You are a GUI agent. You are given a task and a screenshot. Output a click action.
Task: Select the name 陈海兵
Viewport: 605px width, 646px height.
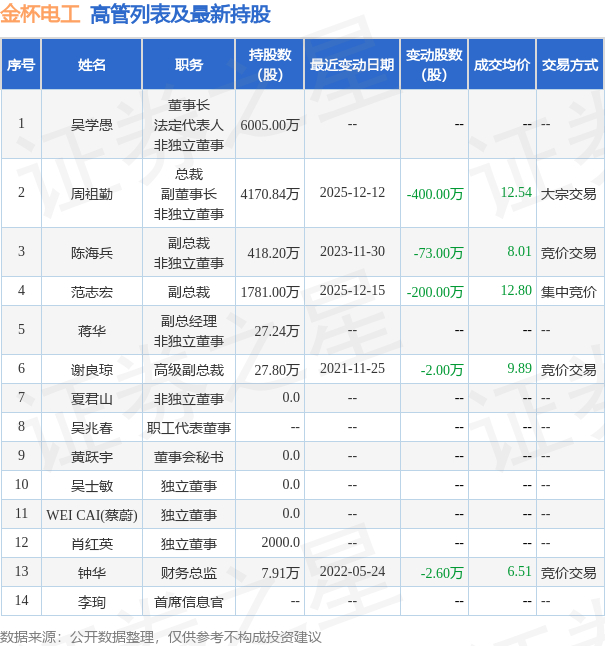coord(91,252)
